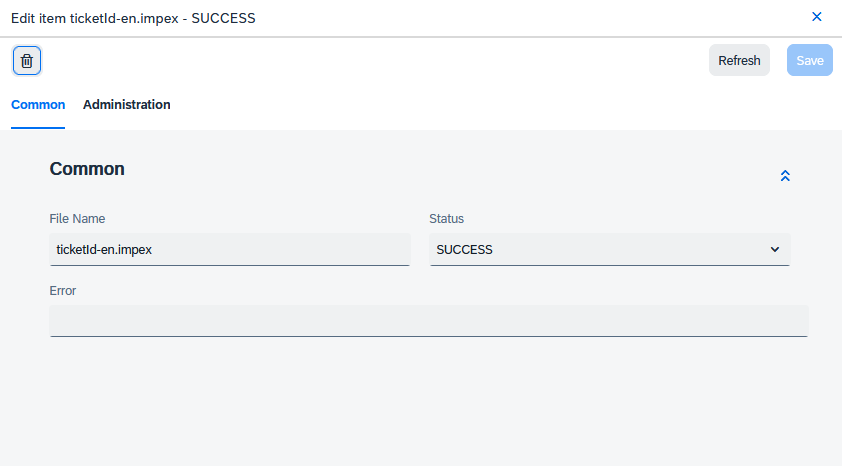842x466 pixels.
Task: Click the Status dropdown arrow
Action: (775, 250)
